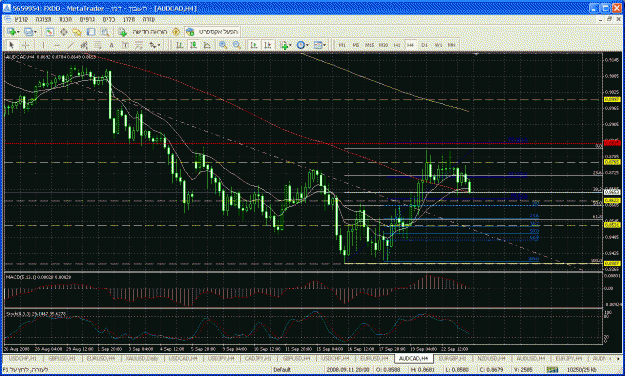Image resolution: width=625 pixels, height=376 pixels.
Task: Select the M1 timeframe button
Action: (342, 45)
